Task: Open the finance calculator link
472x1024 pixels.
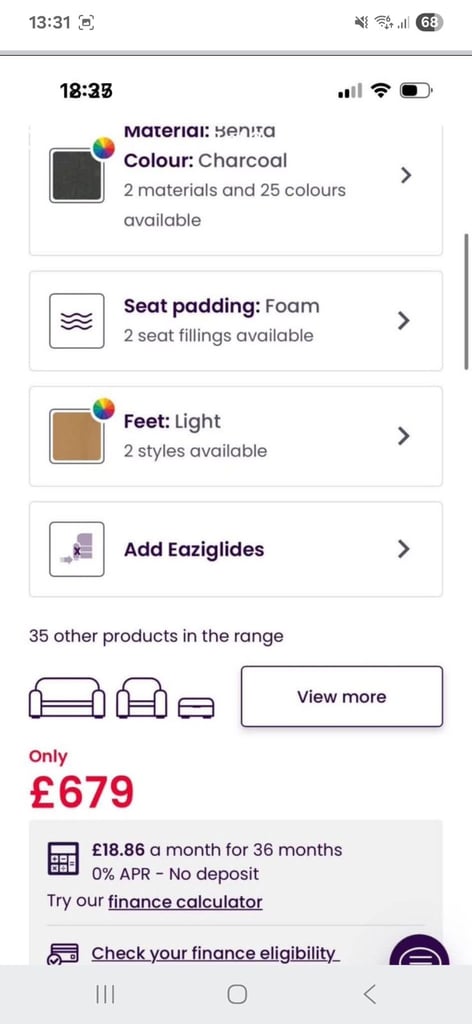Action: pyautogui.click(x=185, y=902)
